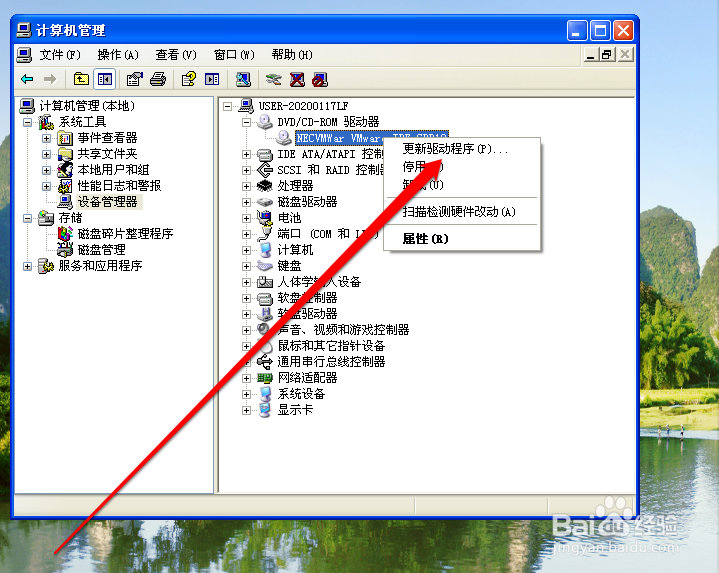The height and width of the screenshot is (573, 719).
Task: Select the 软盘驱动器 category
Action: click(307, 314)
